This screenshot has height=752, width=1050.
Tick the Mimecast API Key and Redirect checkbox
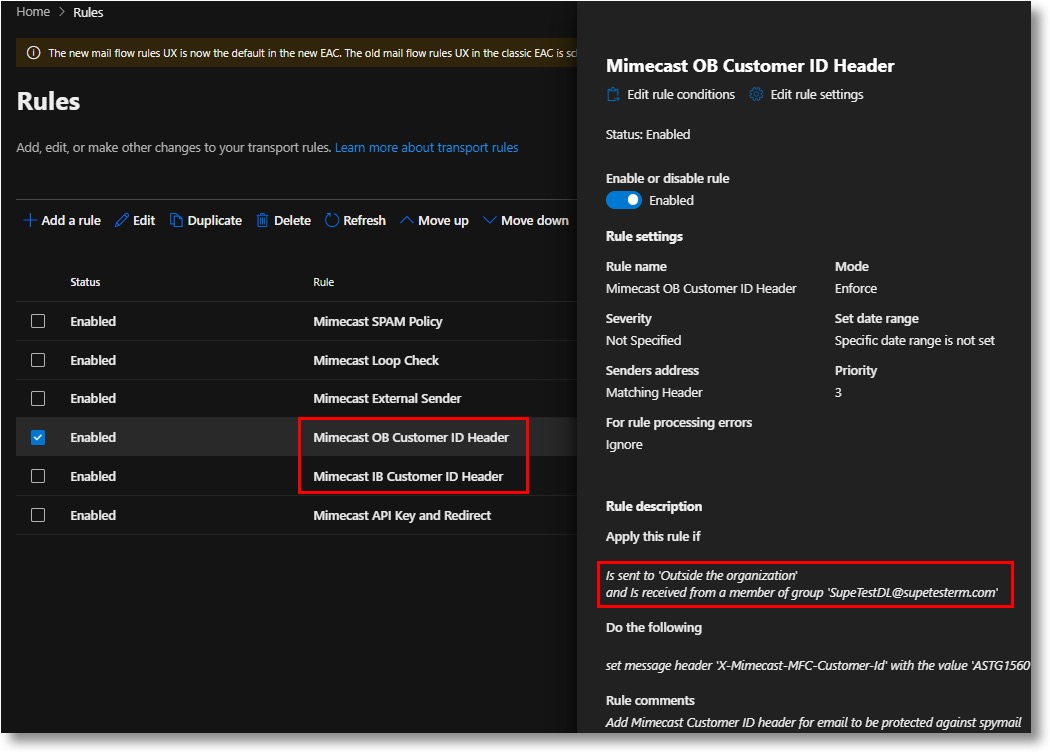38,516
